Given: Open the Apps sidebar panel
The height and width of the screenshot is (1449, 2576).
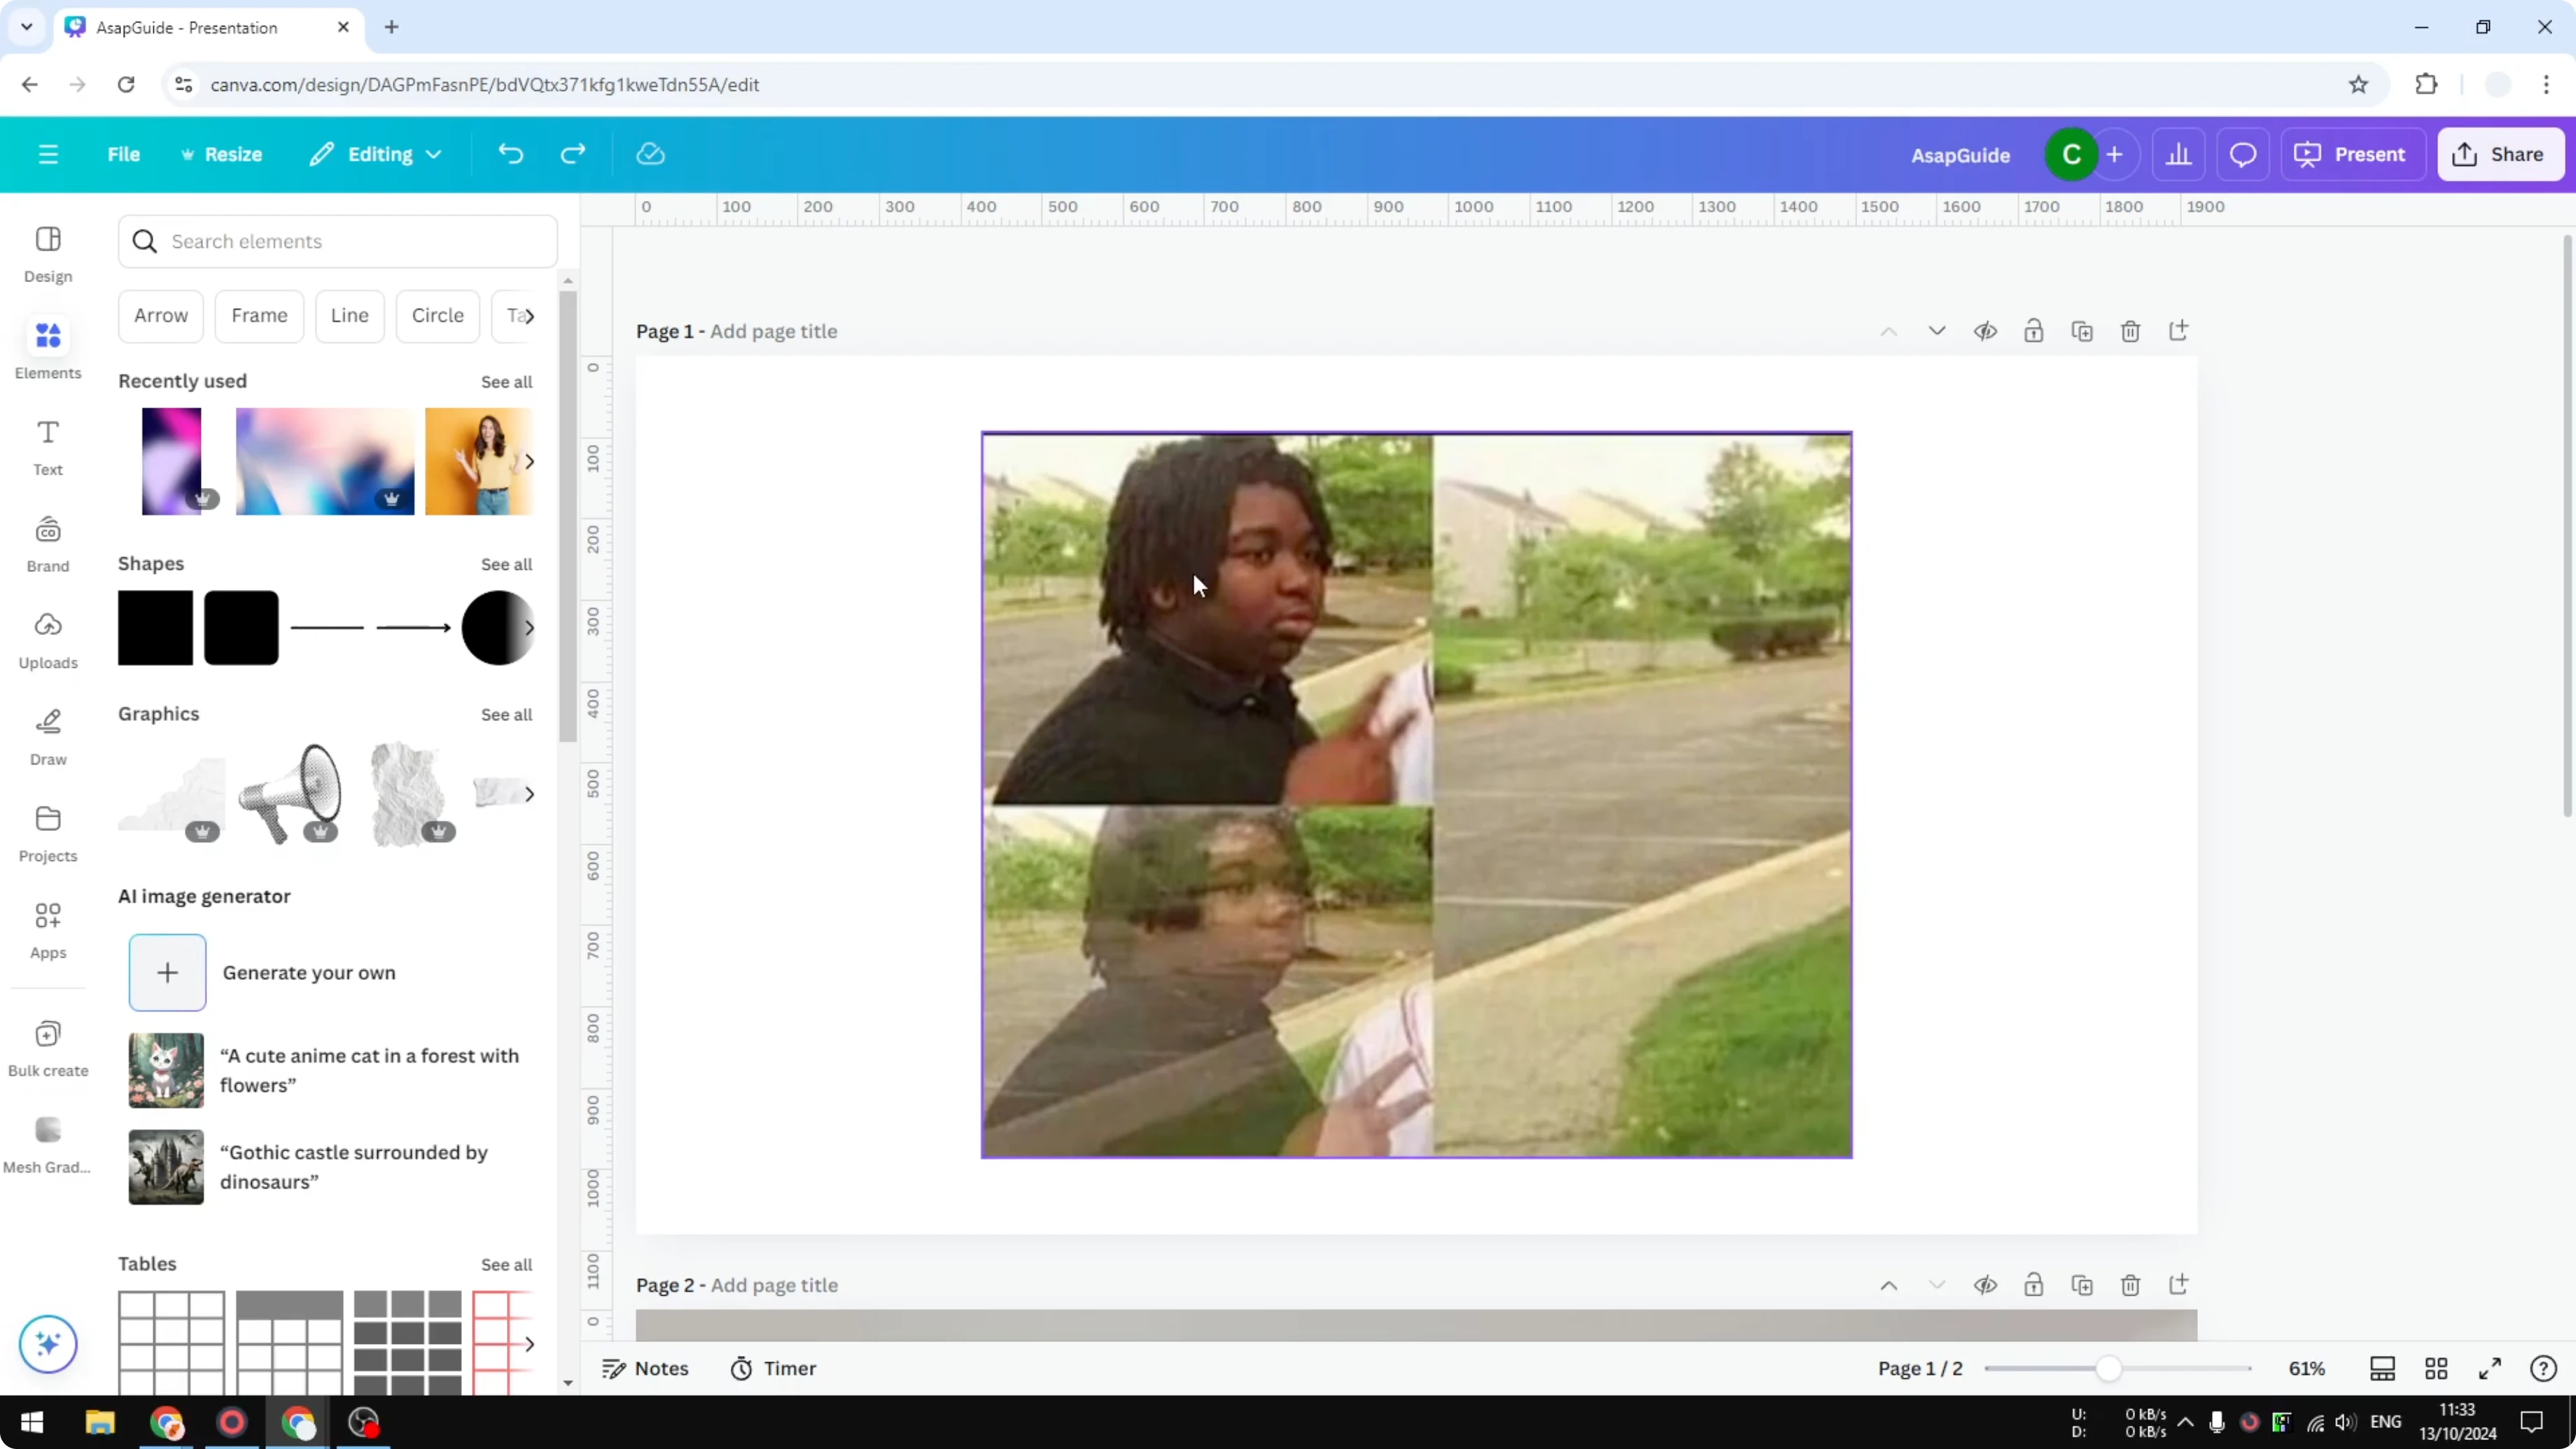Looking at the screenshot, I should [48, 930].
